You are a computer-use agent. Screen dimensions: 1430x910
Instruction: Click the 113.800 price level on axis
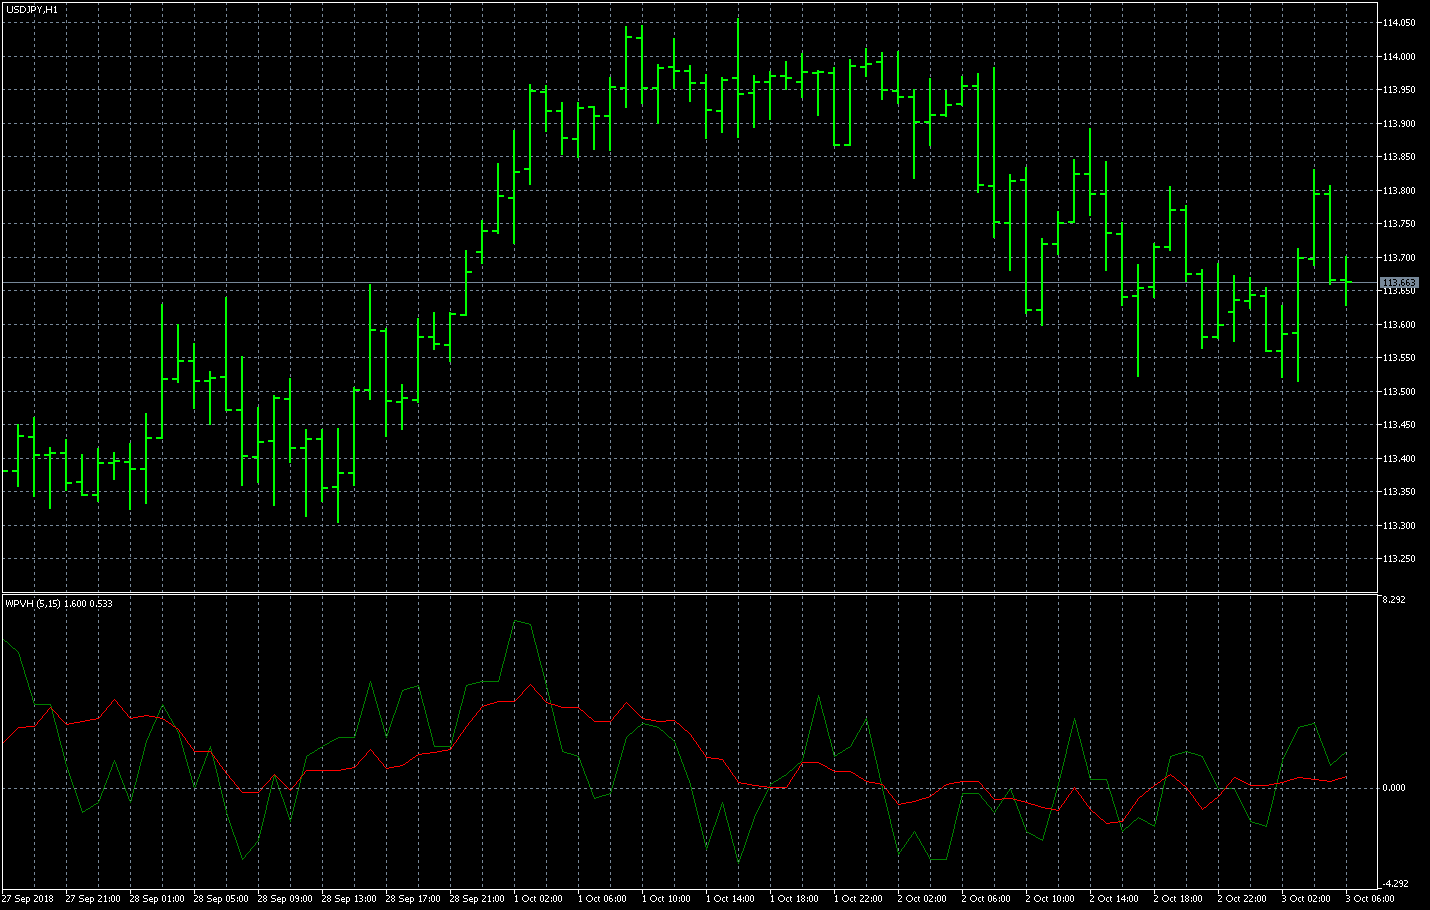tap(1399, 191)
